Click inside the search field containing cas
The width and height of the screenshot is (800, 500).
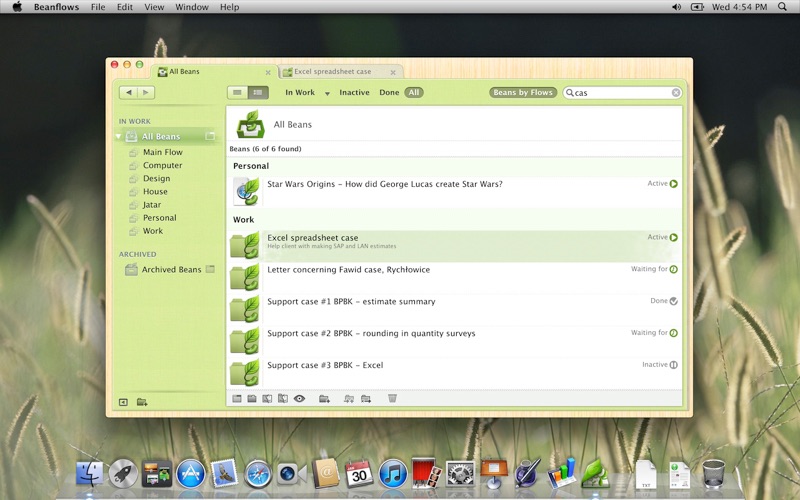622,92
